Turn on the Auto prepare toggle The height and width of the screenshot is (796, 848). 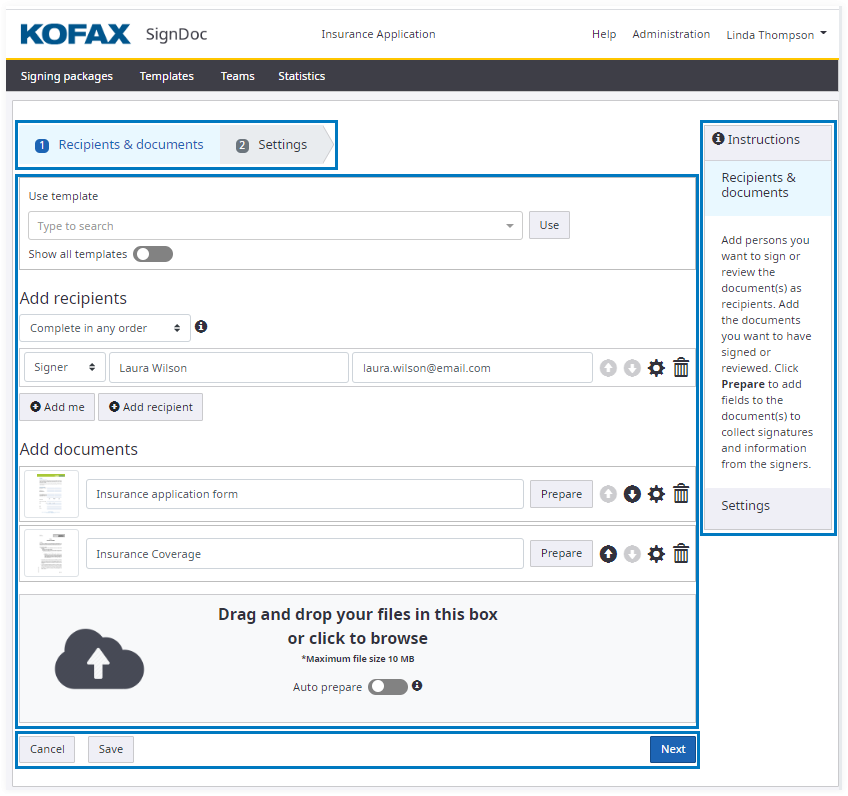(388, 687)
